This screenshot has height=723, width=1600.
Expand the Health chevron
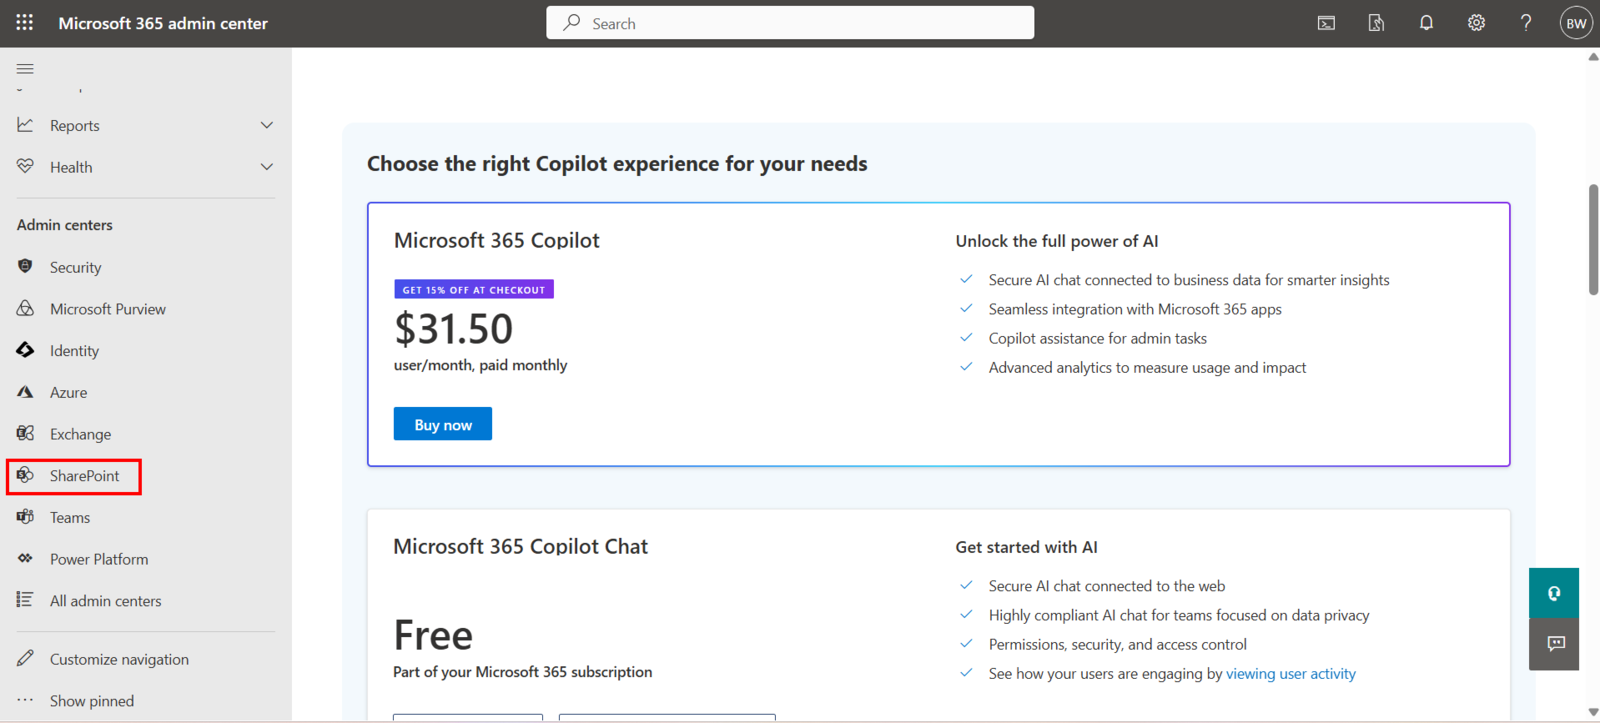click(267, 167)
